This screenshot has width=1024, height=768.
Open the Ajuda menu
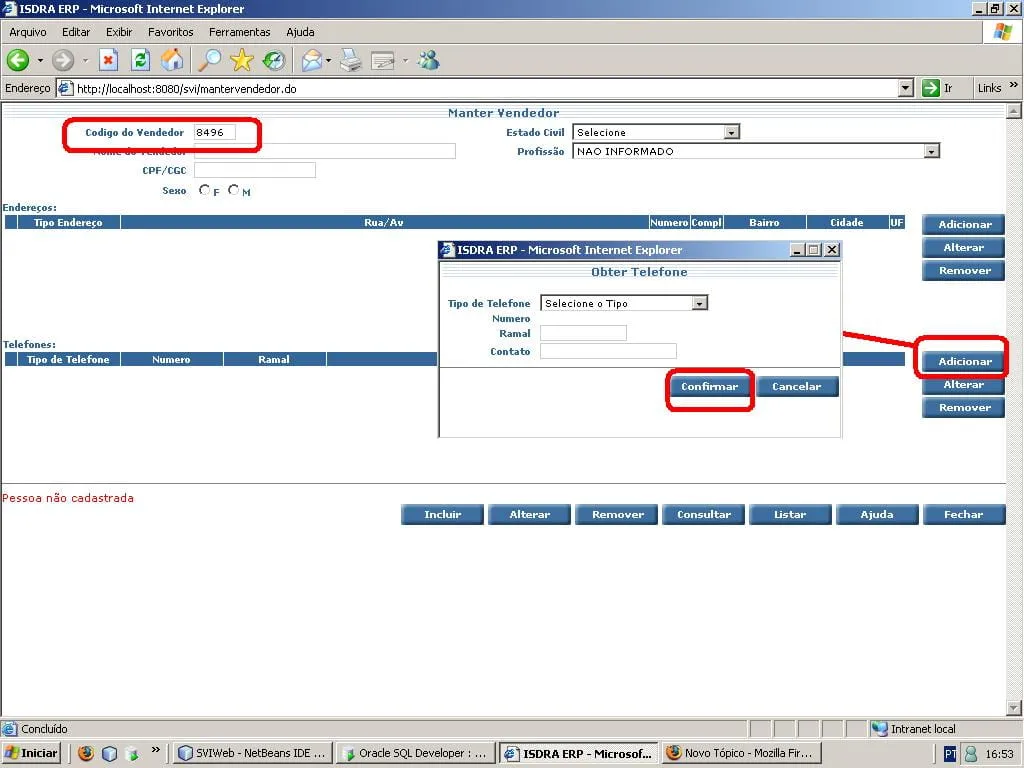[x=300, y=32]
